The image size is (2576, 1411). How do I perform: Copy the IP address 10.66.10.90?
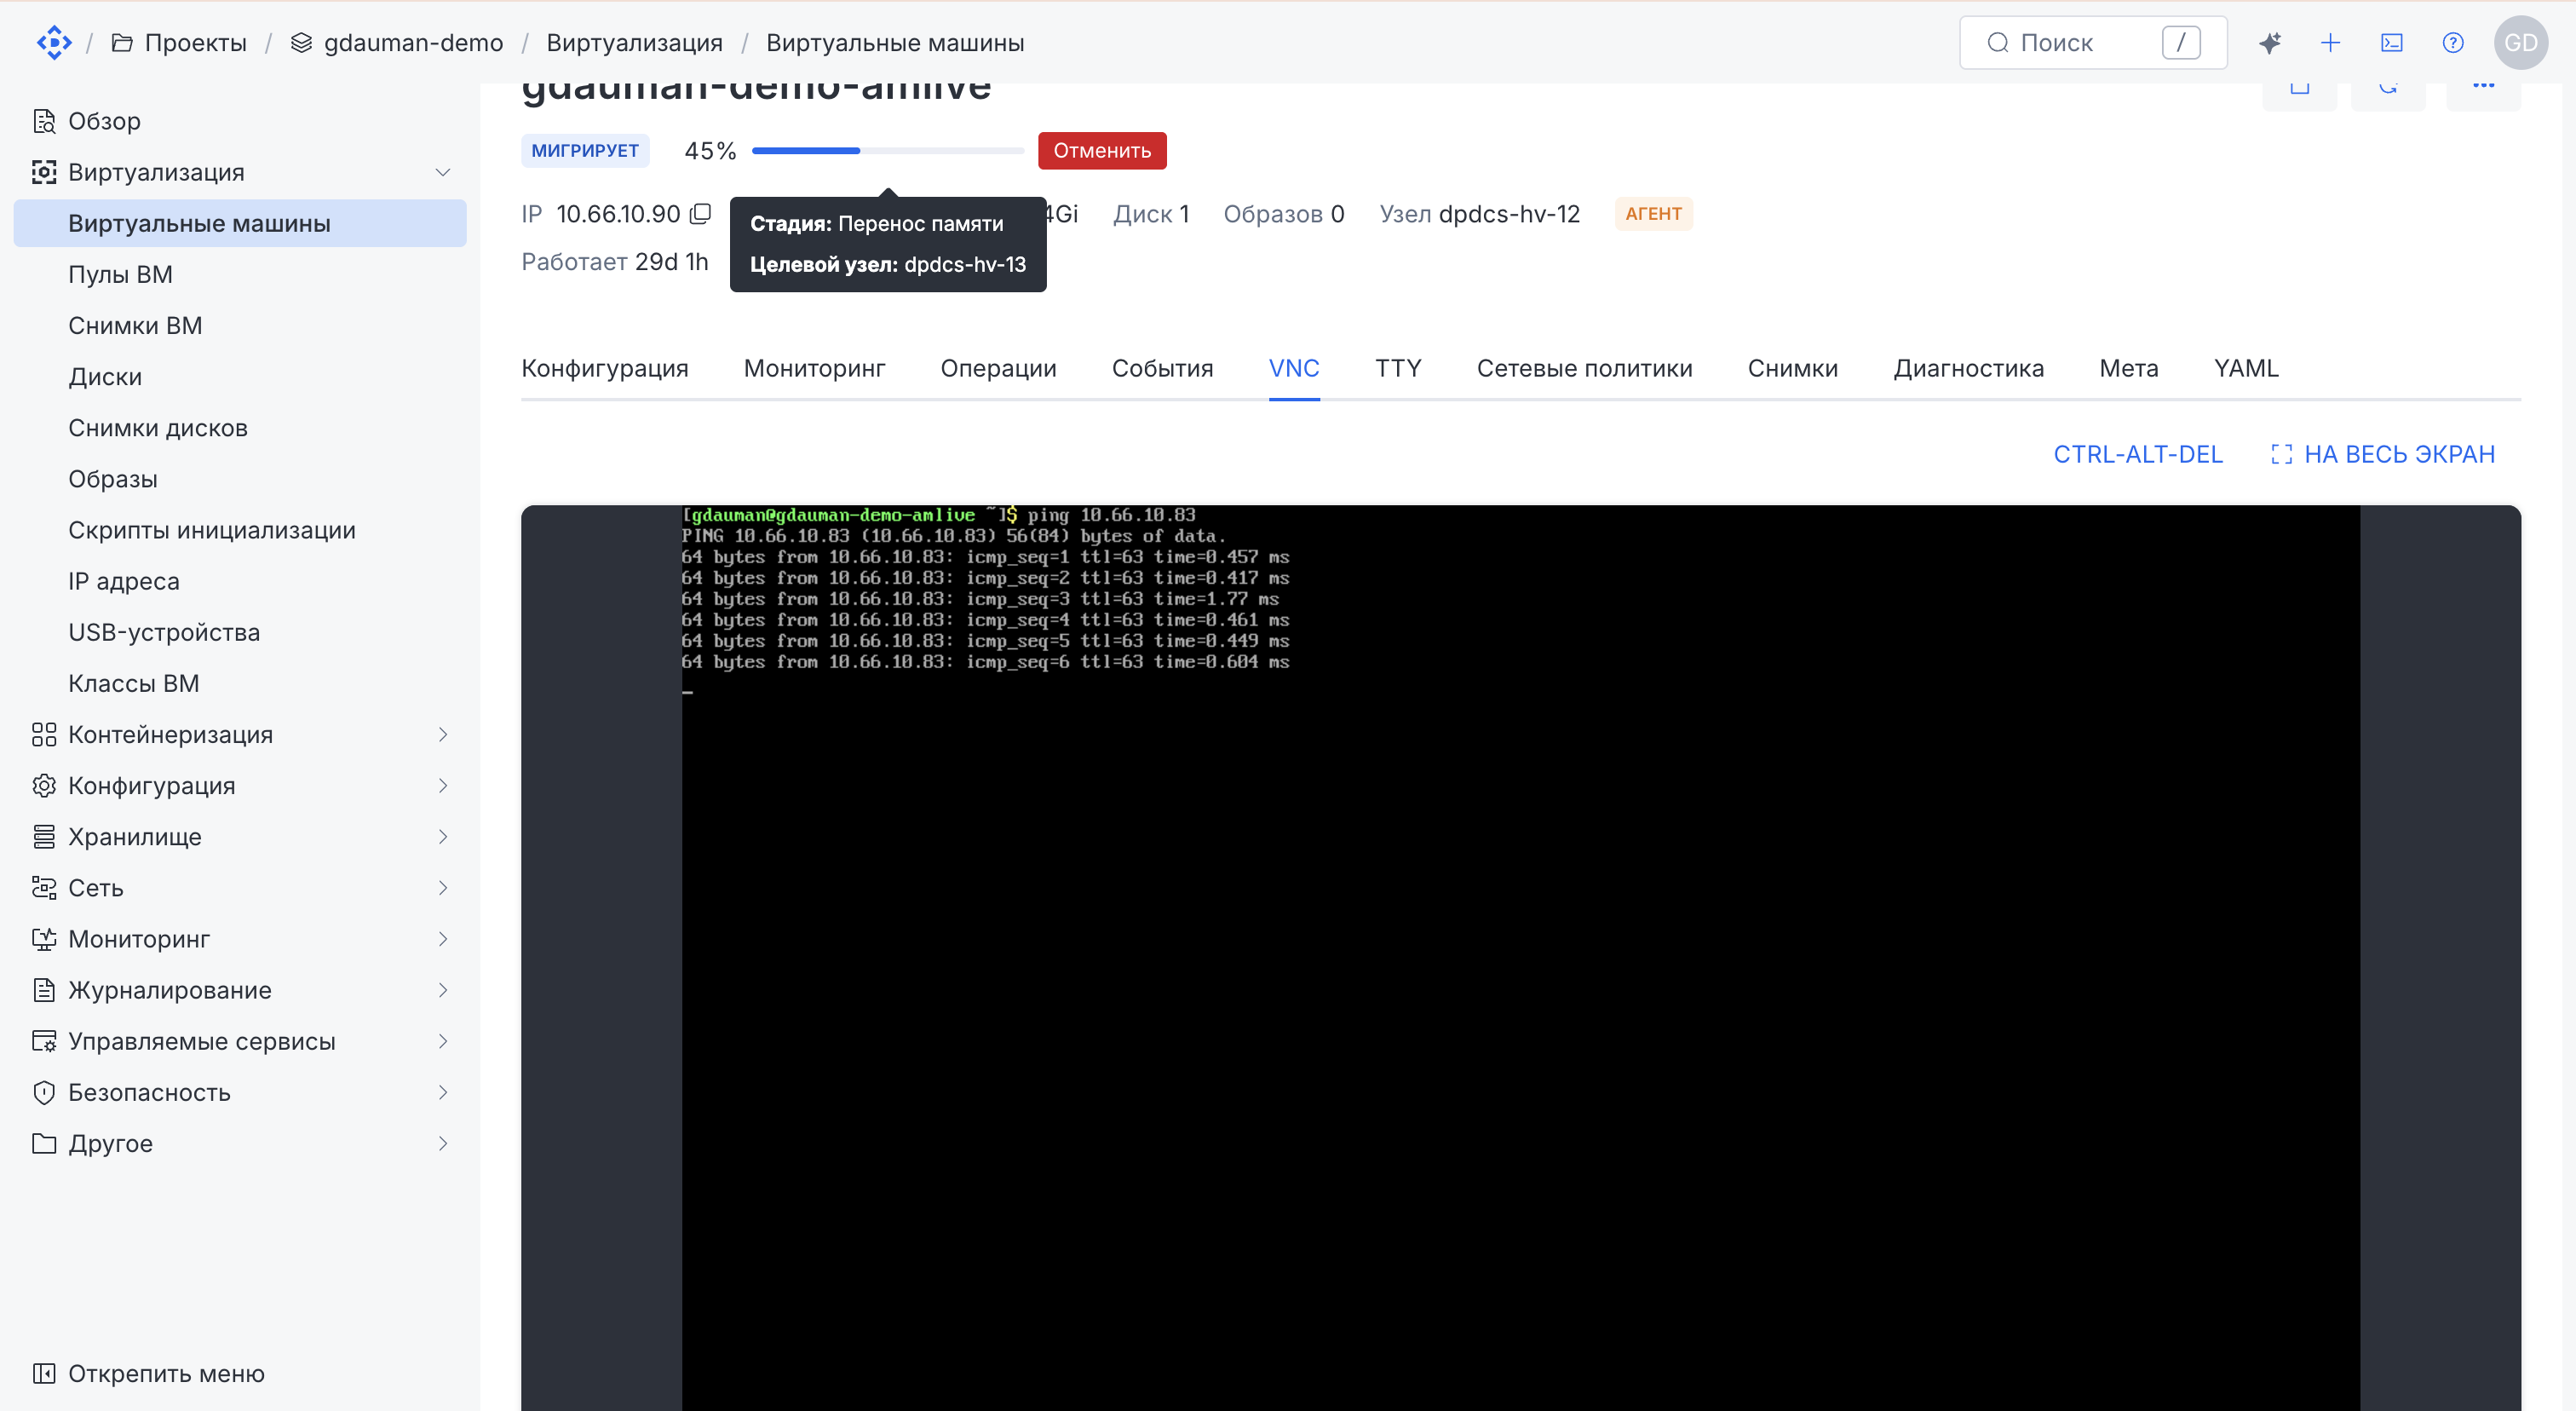[x=701, y=213]
